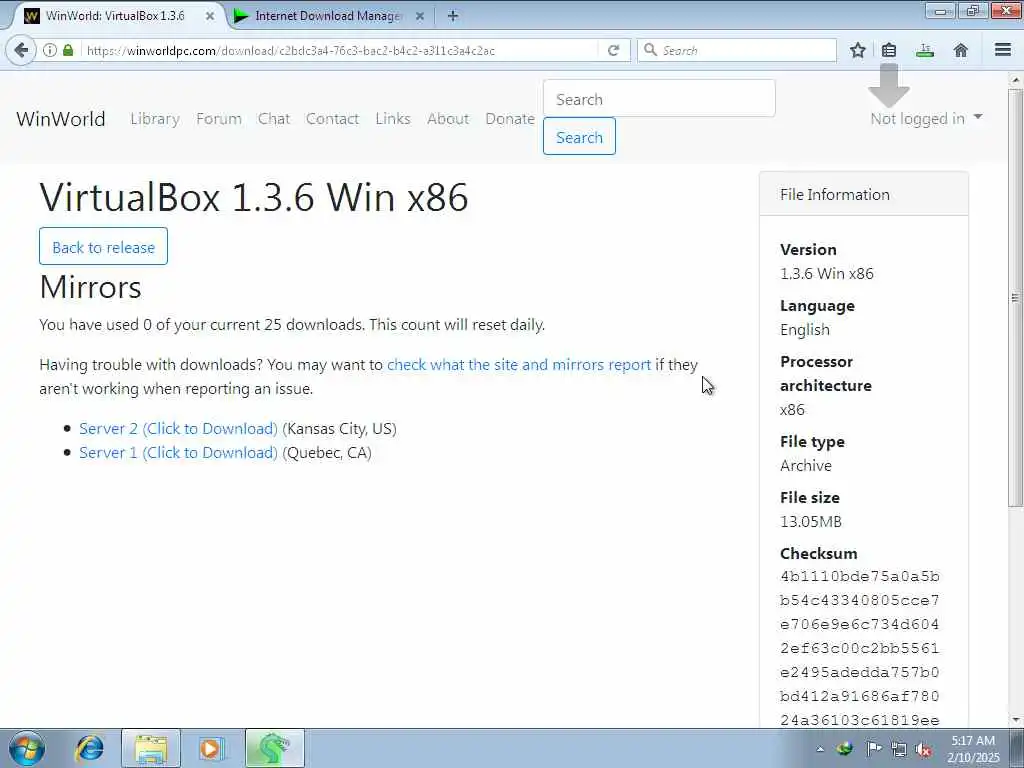Screen dimensions: 1024x768
Task: Download from Server 2 Kansas City
Action: coord(178,428)
